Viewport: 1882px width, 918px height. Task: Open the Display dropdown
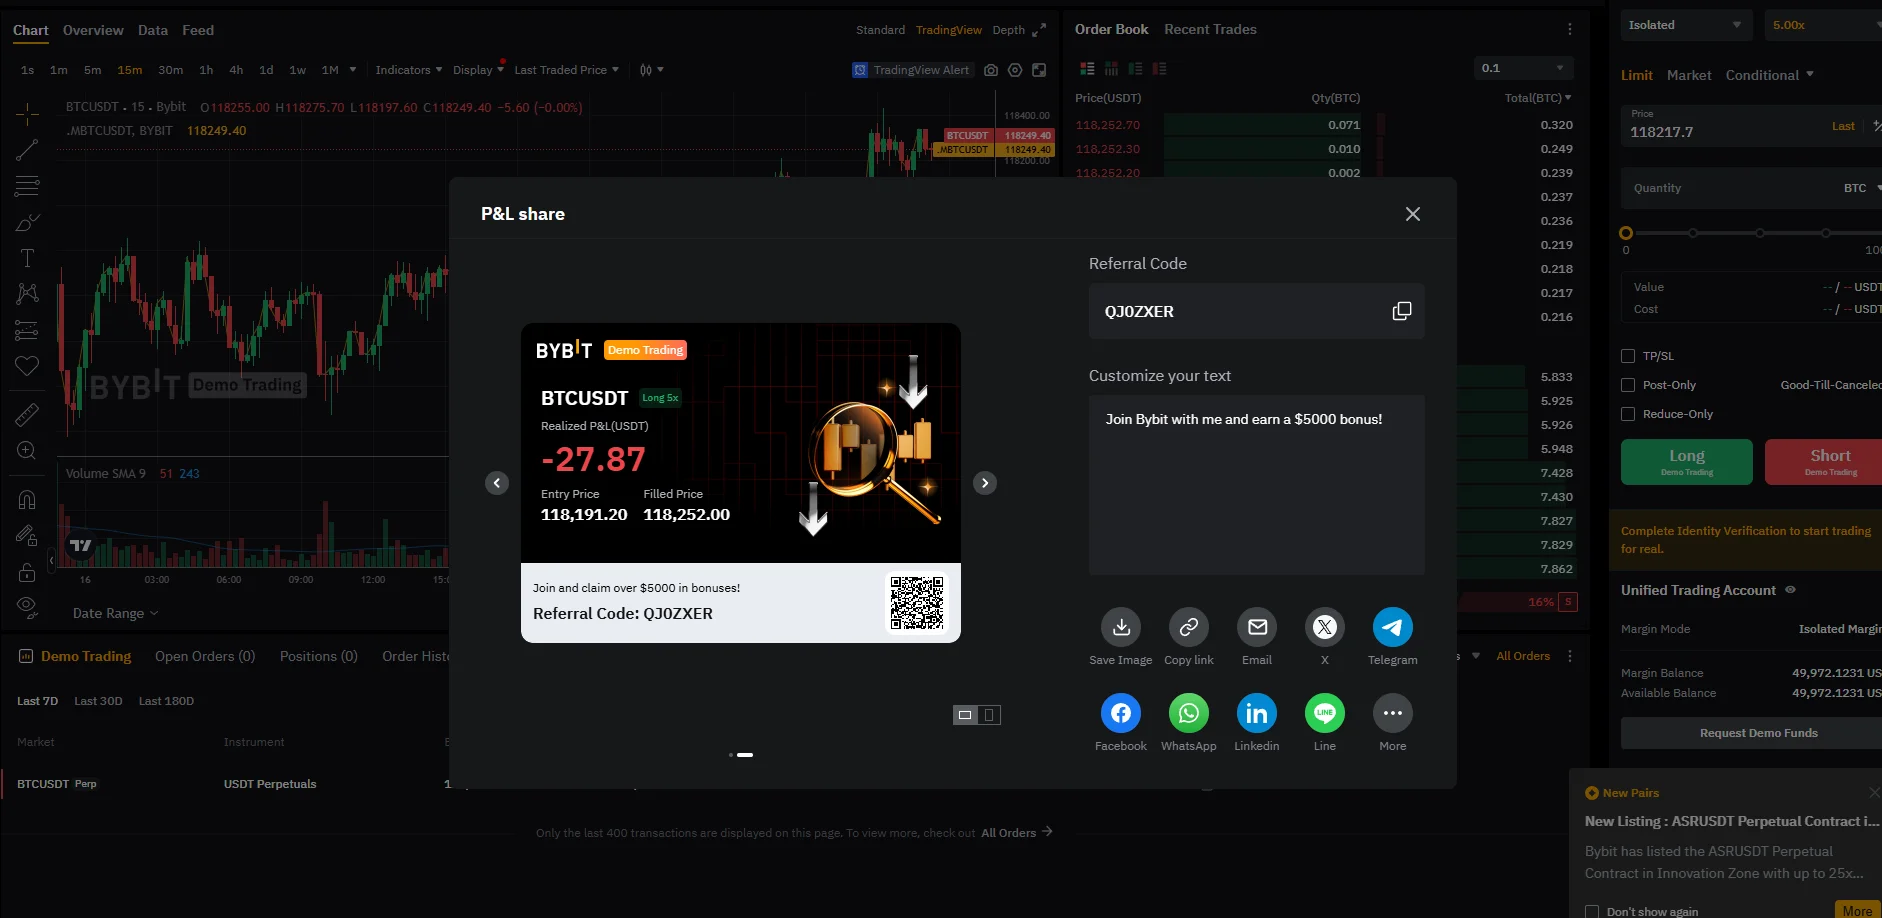(x=478, y=70)
